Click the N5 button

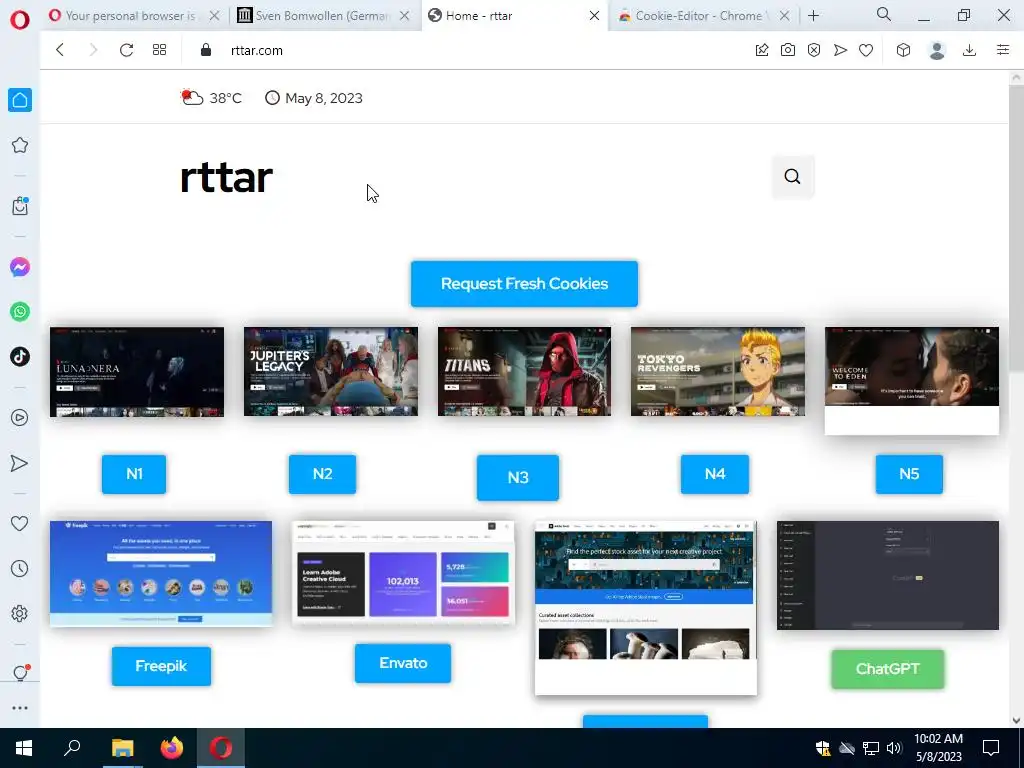[x=909, y=473]
